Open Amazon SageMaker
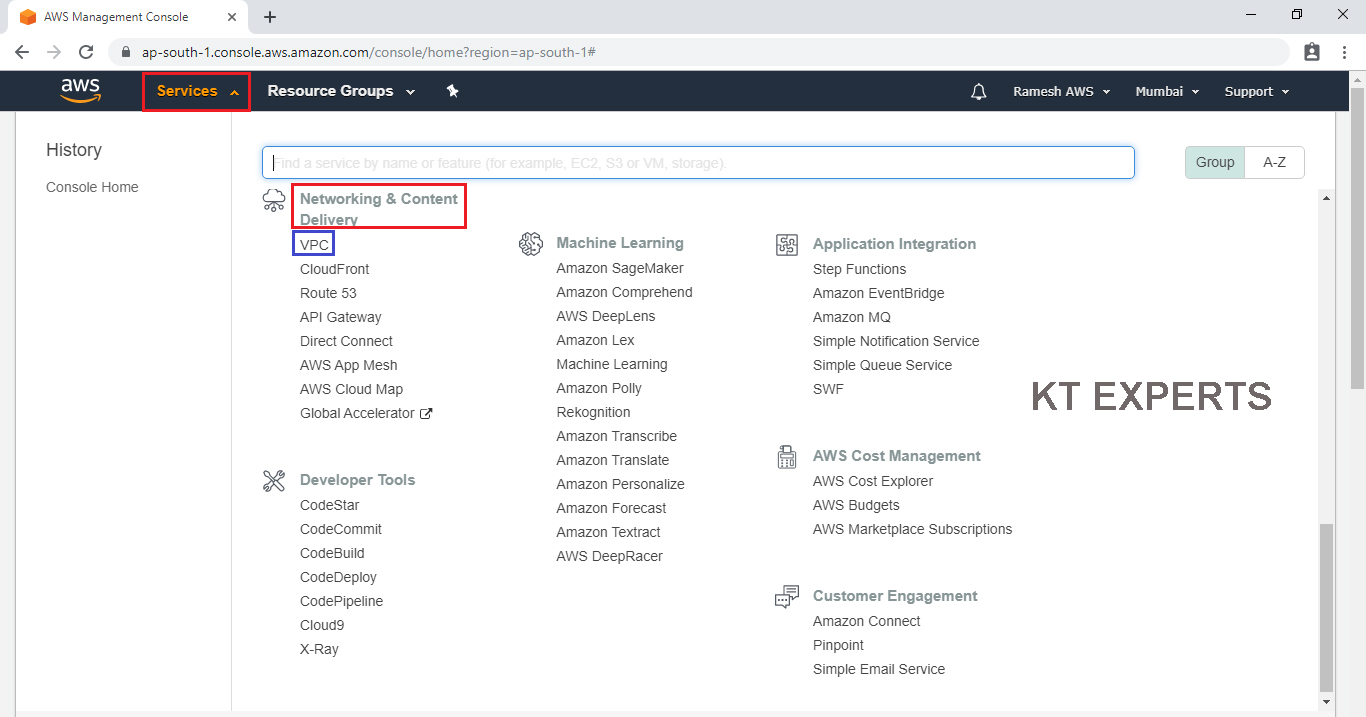This screenshot has width=1366, height=717. coord(620,268)
